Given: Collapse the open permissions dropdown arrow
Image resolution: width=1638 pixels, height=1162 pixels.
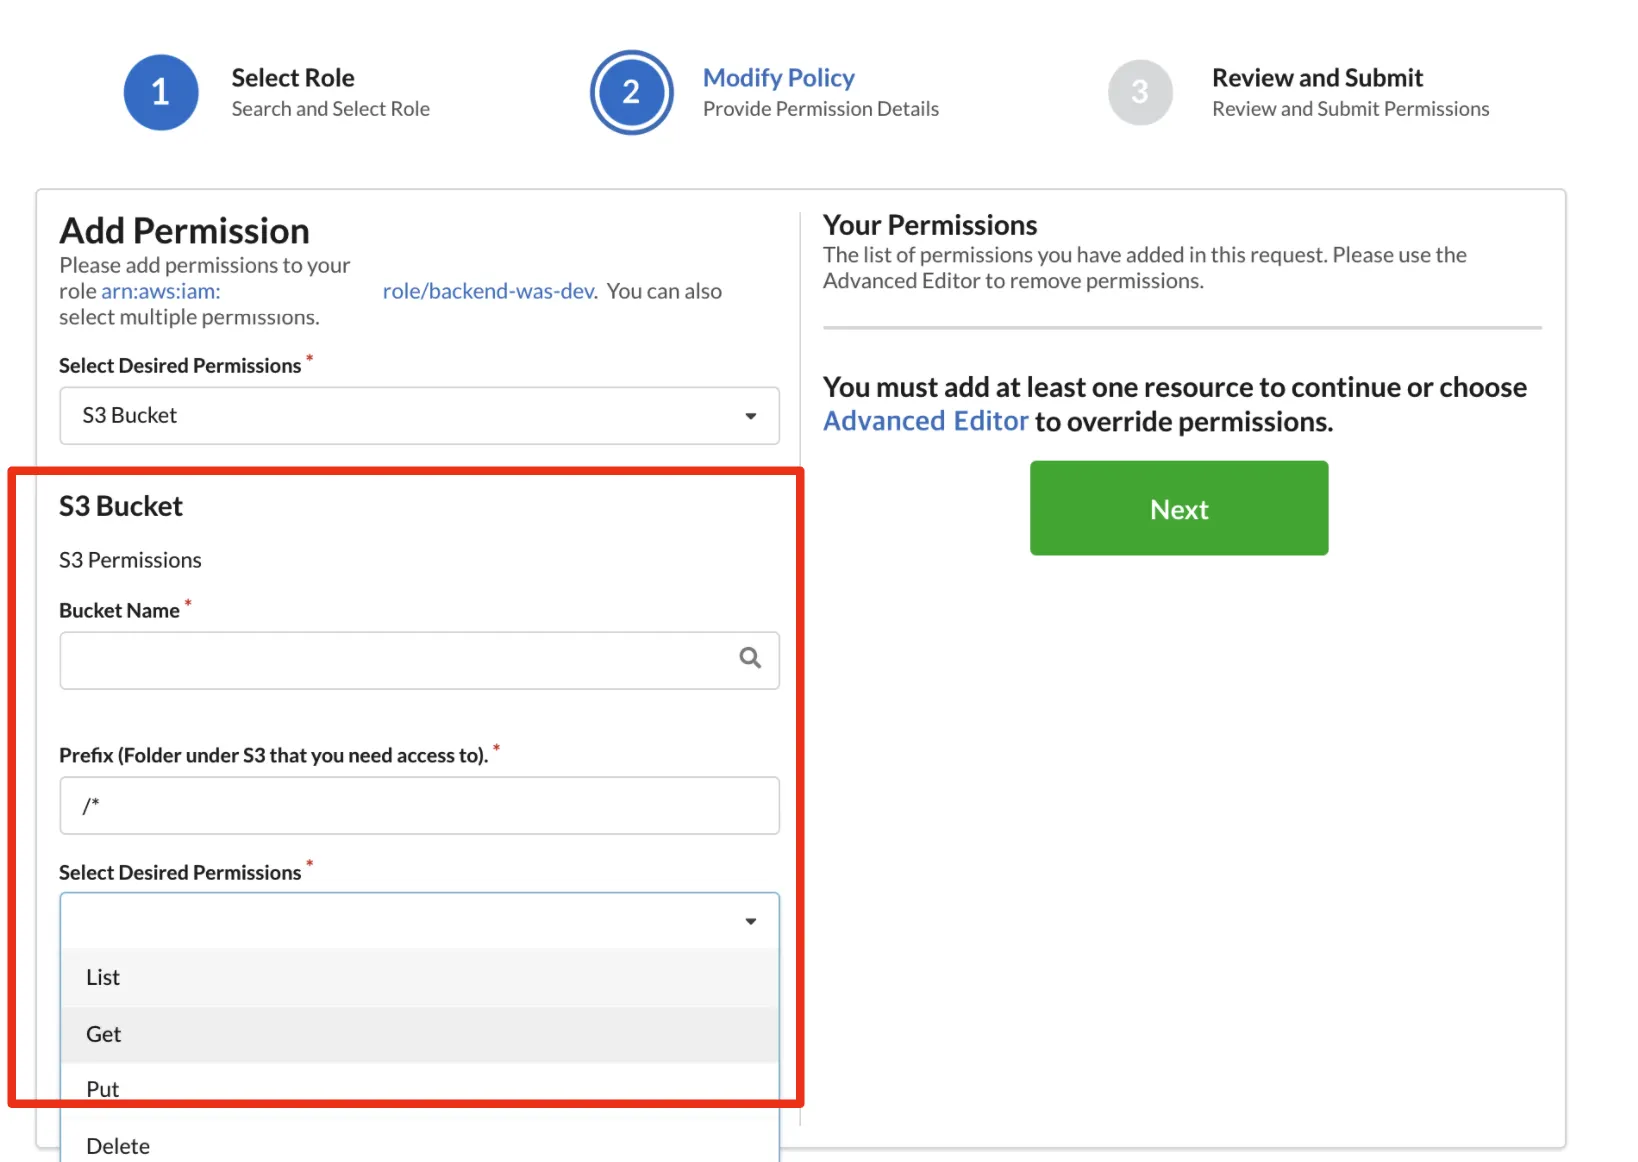Looking at the screenshot, I should coord(750,921).
